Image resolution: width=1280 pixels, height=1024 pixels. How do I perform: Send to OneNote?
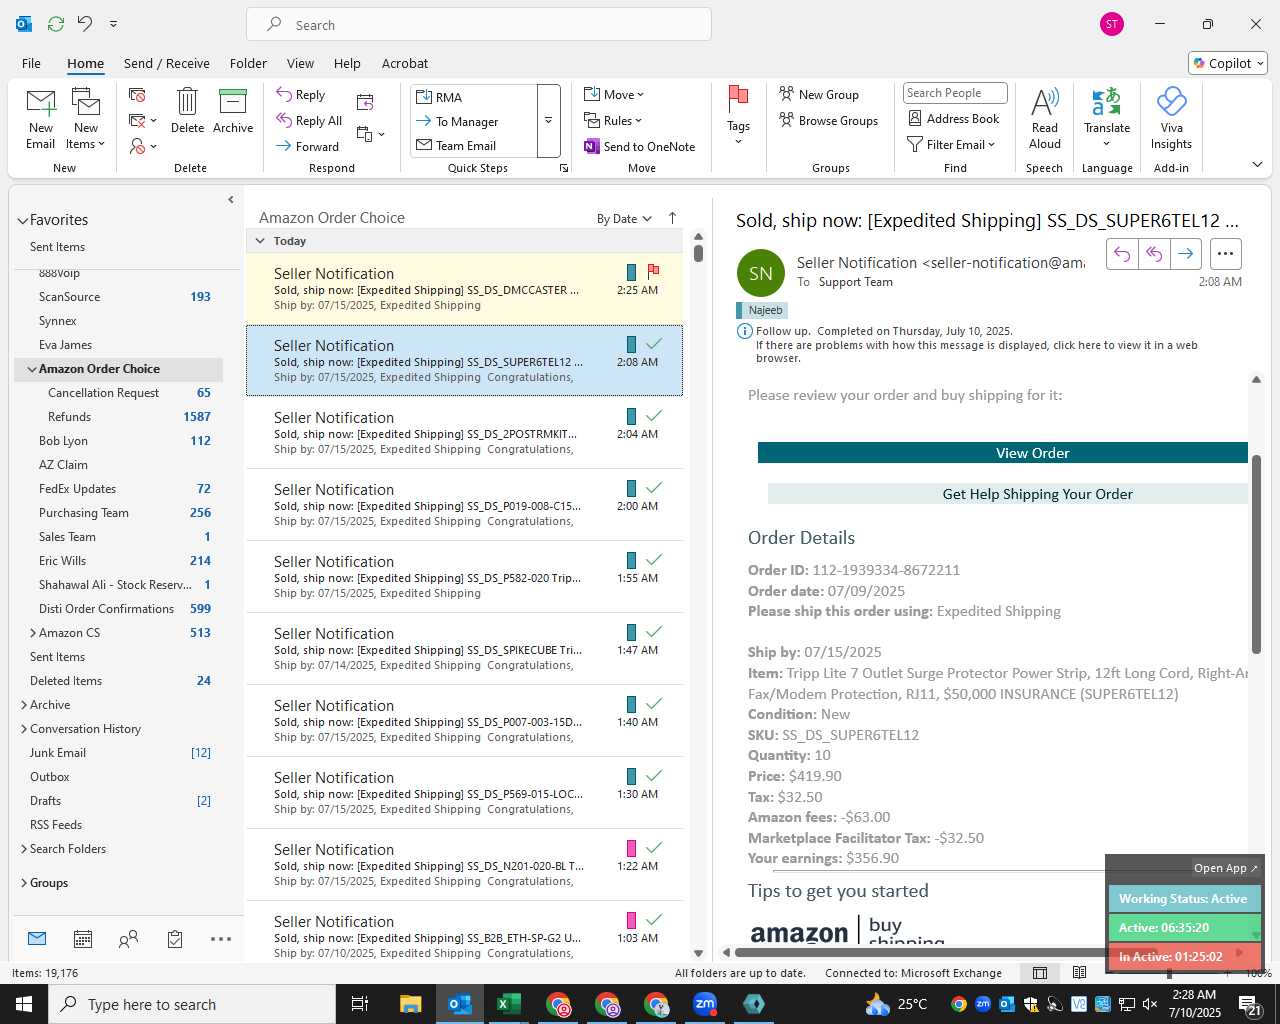[640, 146]
